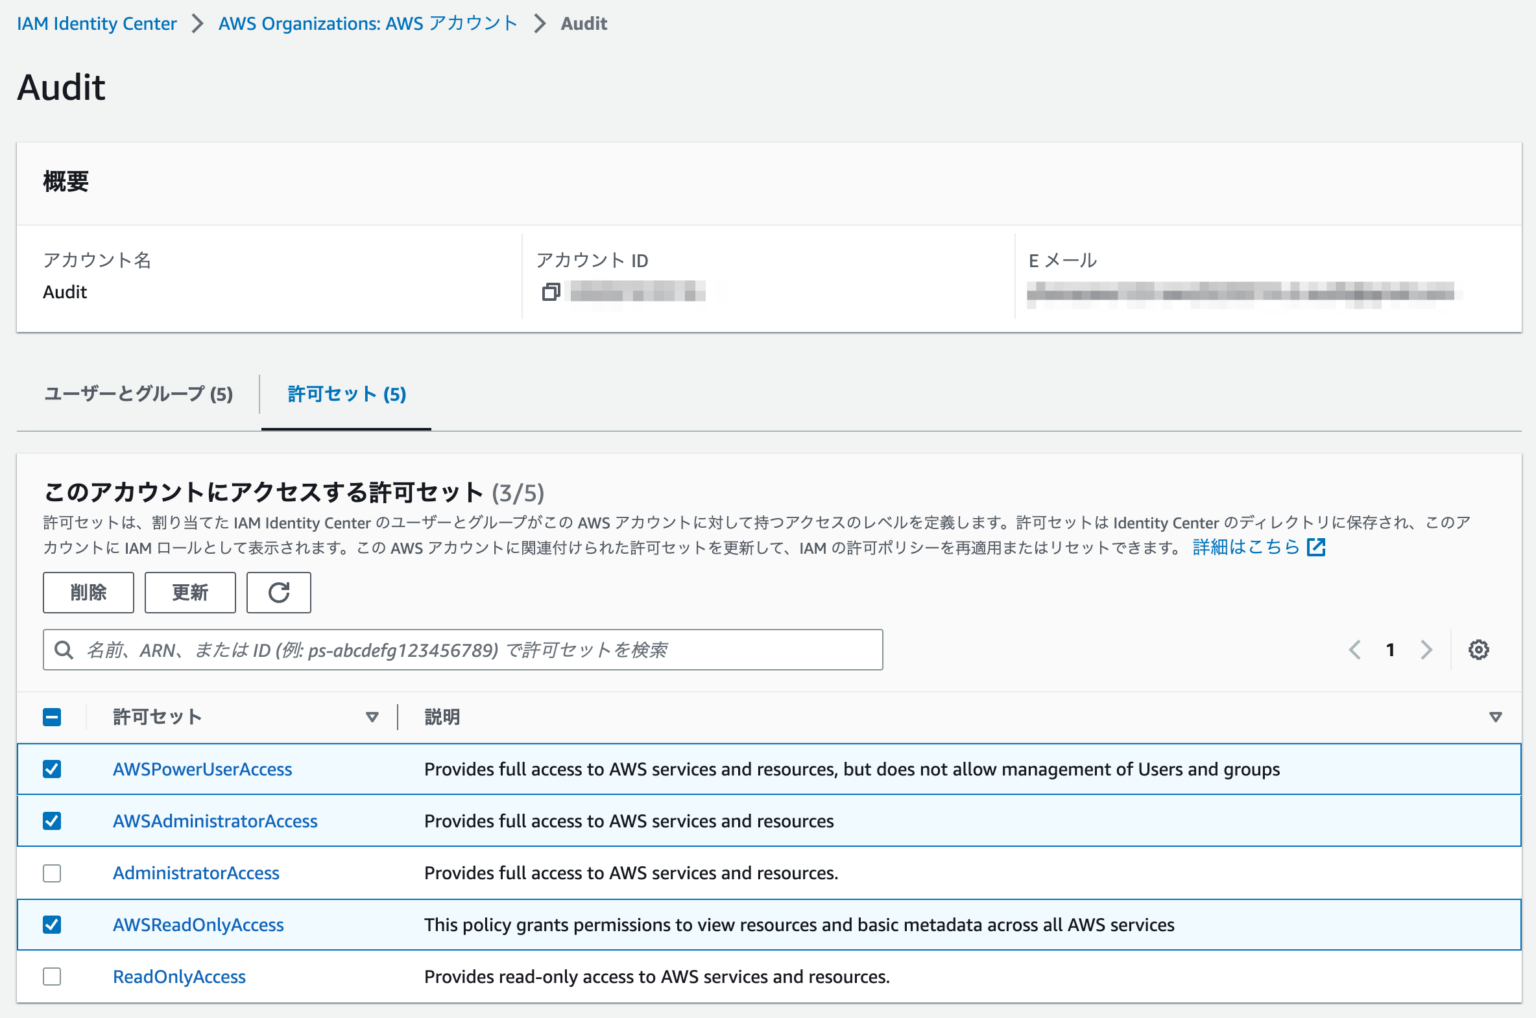Click the 削除 button
The image size is (1536, 1018).
(88, 592)
